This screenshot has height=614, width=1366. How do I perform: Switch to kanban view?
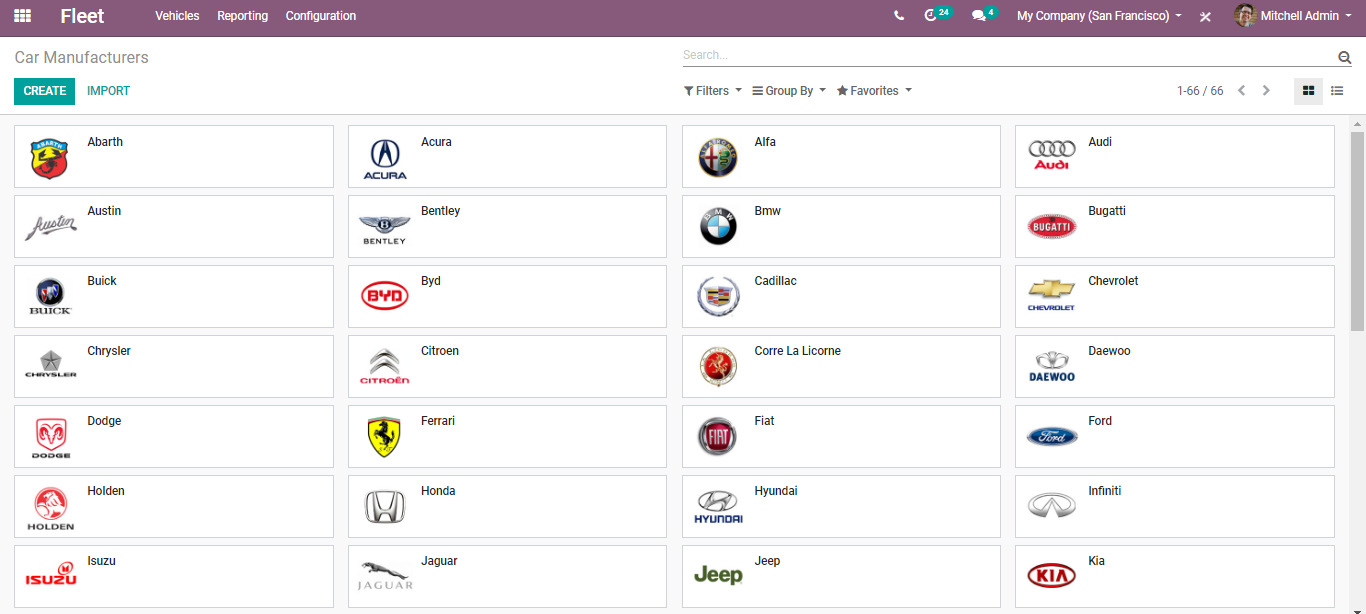(1308, 91)
